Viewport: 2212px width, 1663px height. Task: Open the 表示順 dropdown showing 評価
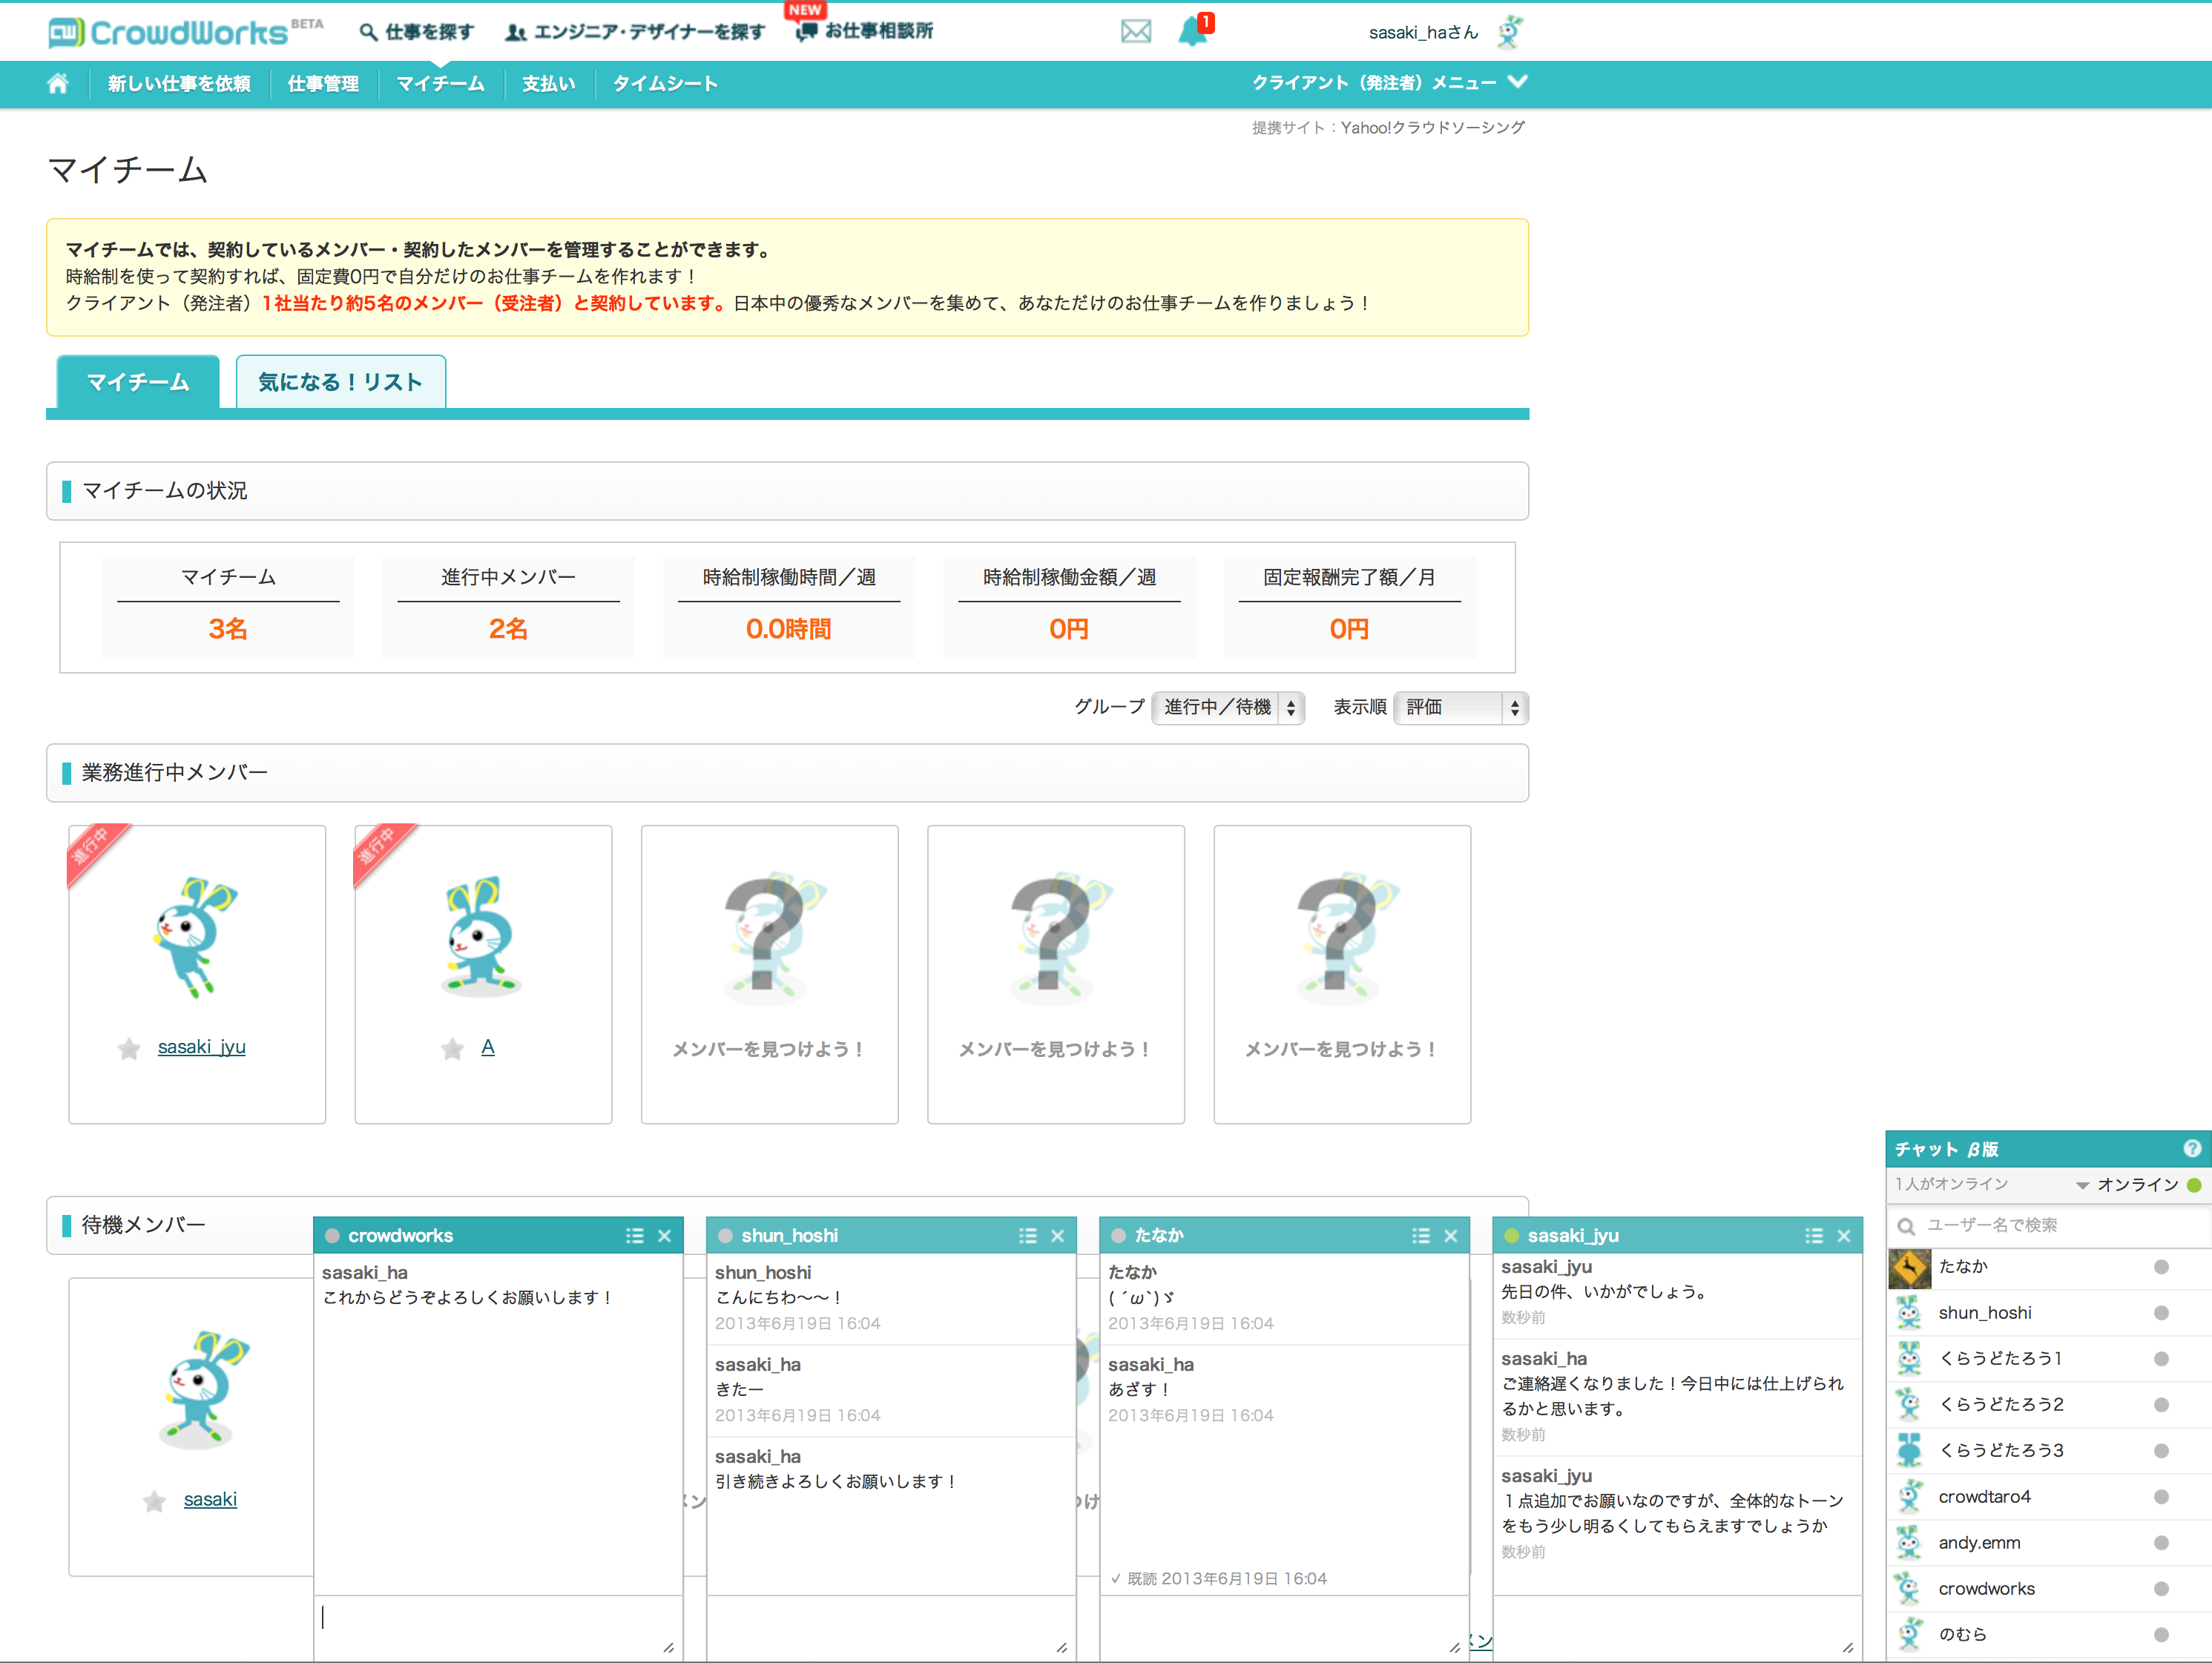[1460, 708]
